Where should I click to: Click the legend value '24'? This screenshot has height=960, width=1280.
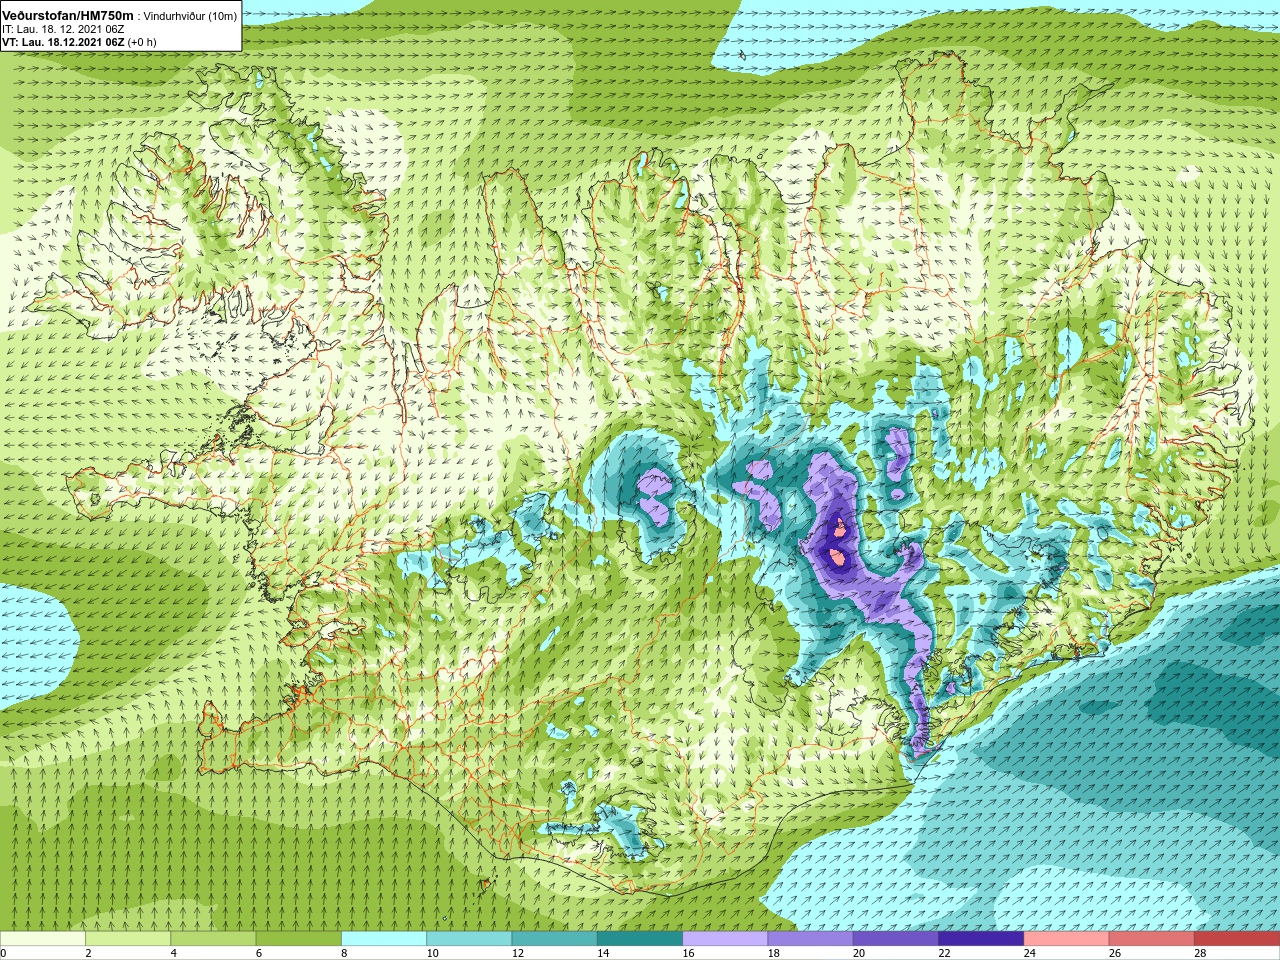click(1030, 953)
